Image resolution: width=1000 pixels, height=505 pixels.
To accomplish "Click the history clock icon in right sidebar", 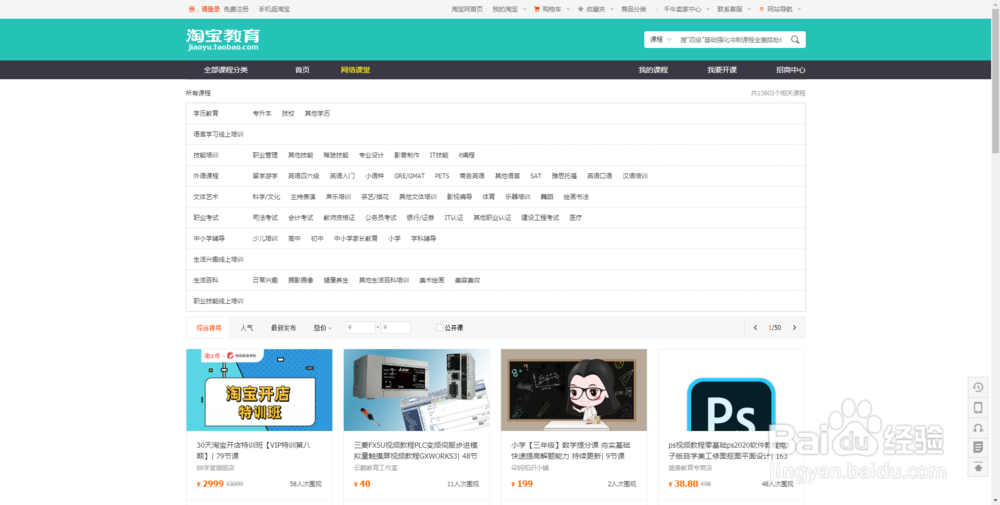I will coord(978,387).
